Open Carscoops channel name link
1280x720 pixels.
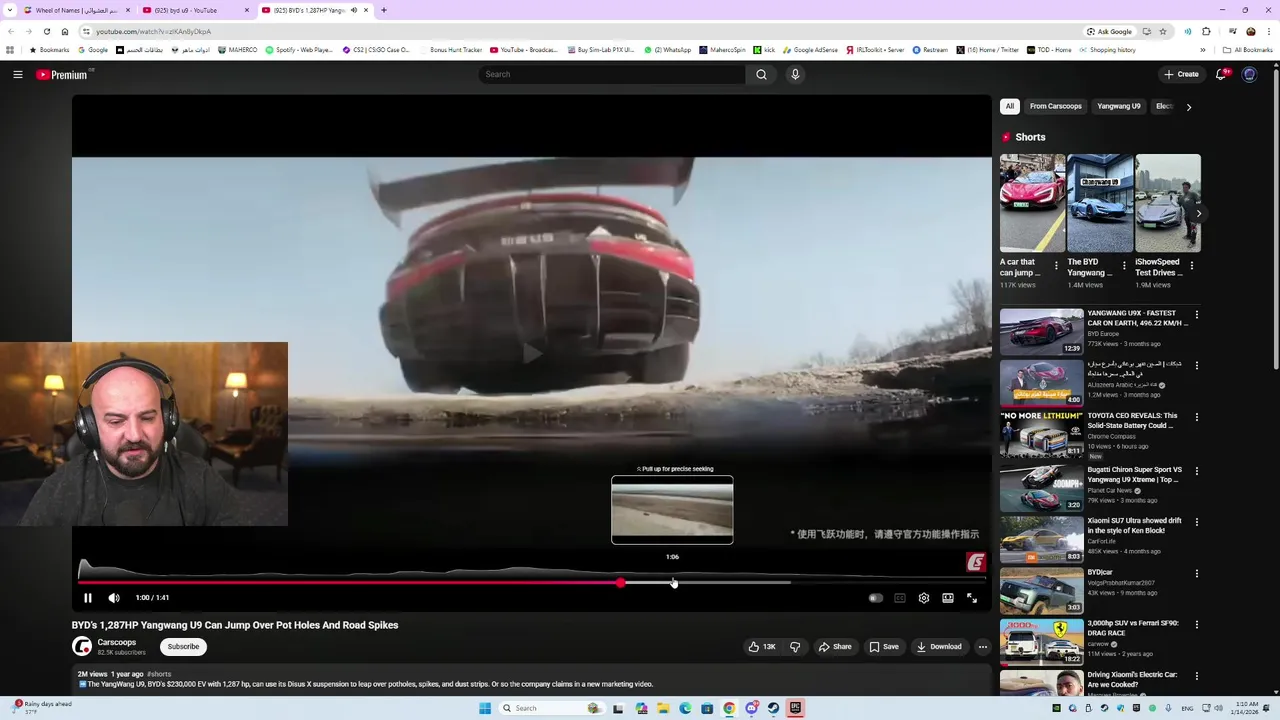click(116, 642)
